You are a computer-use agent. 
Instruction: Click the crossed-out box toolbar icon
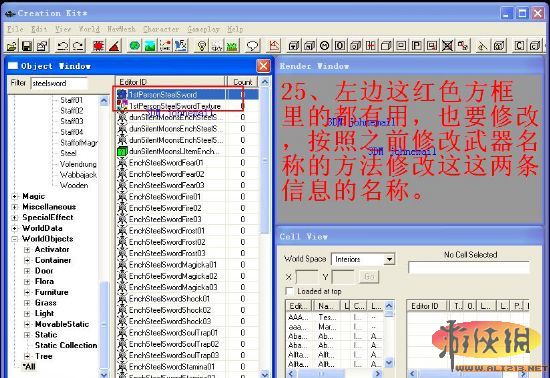[x=447, y=46]
